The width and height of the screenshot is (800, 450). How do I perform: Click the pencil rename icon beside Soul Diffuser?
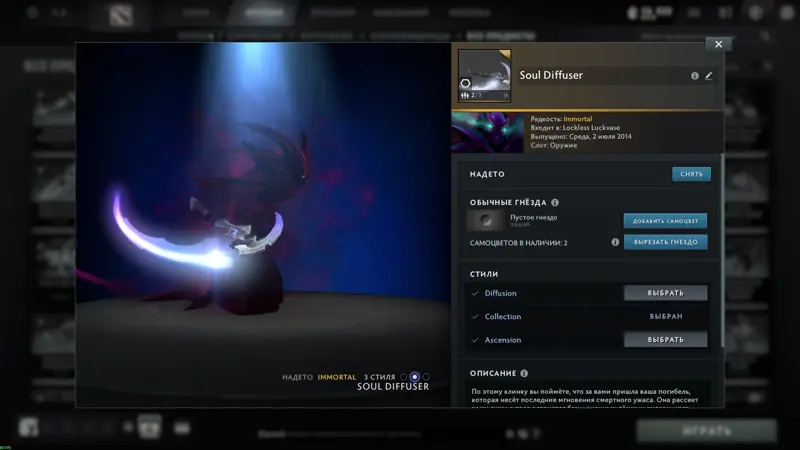(x=709, y=76)
